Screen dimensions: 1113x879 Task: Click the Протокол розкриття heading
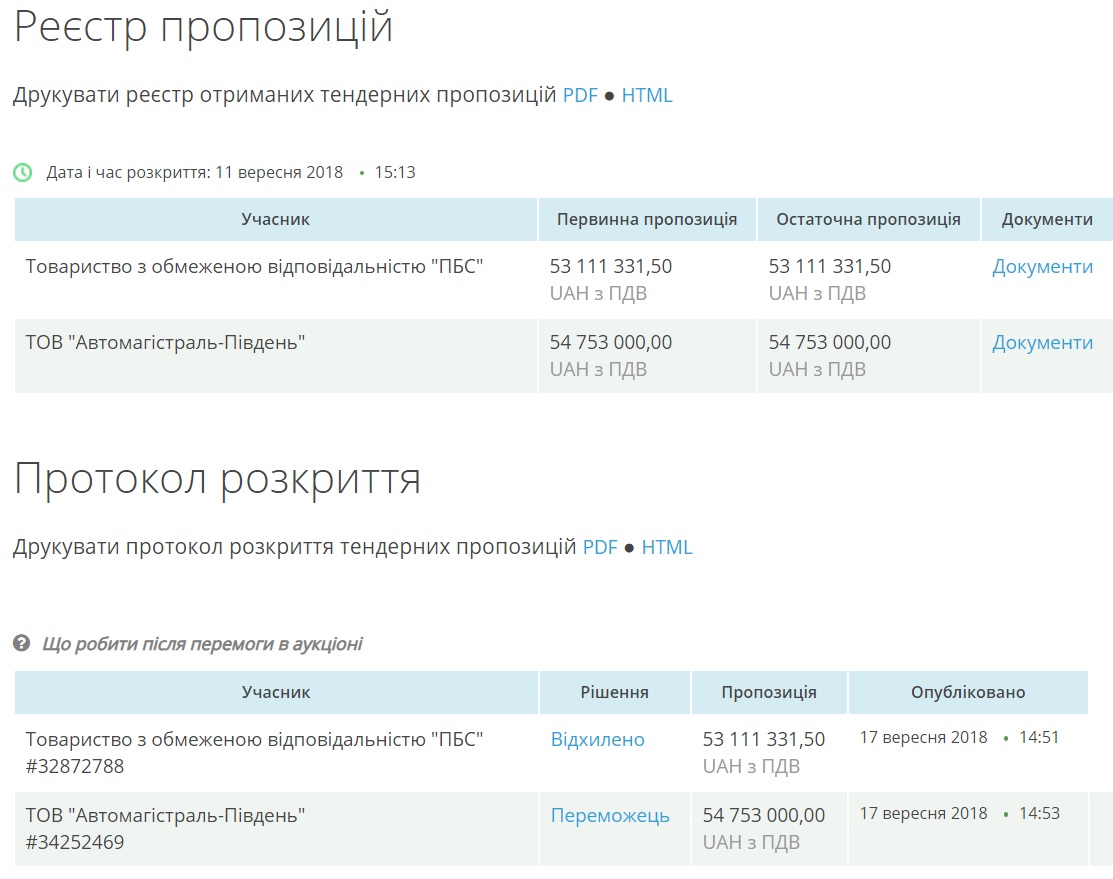[217, 480]
